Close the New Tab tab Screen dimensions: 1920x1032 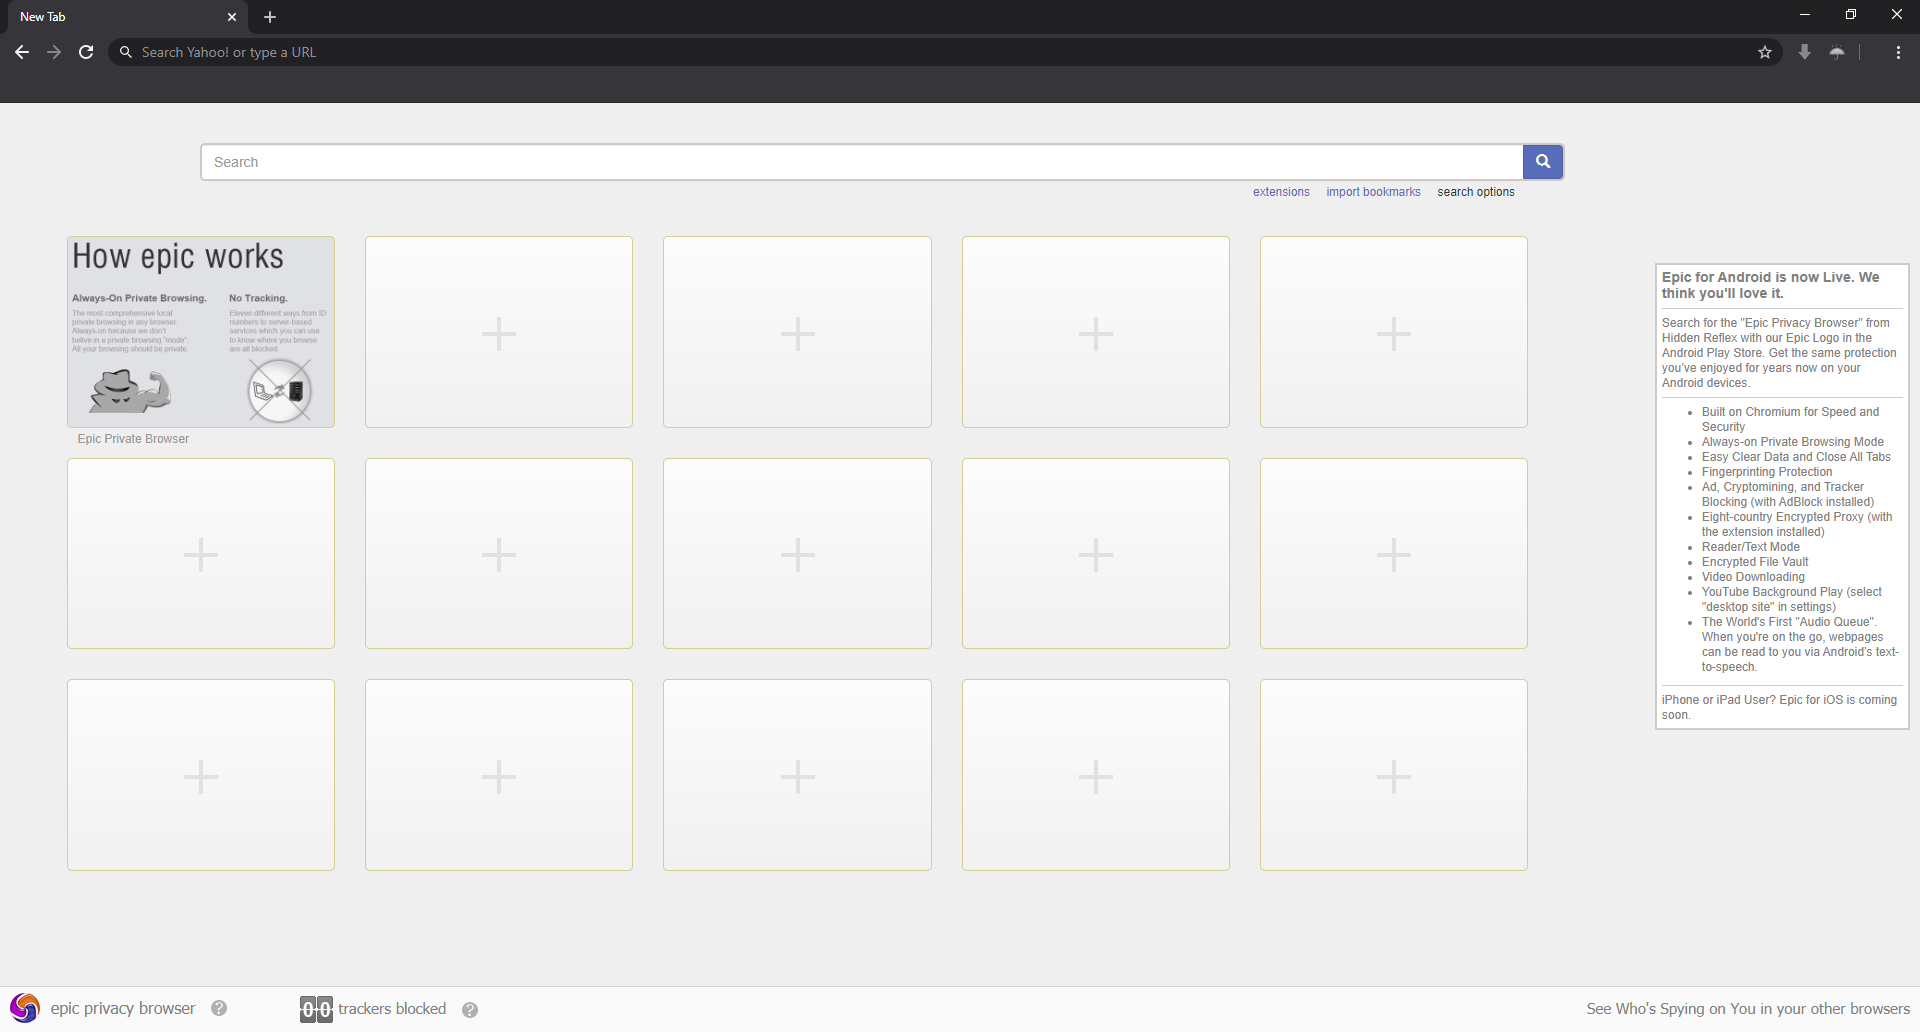[232, 17]
